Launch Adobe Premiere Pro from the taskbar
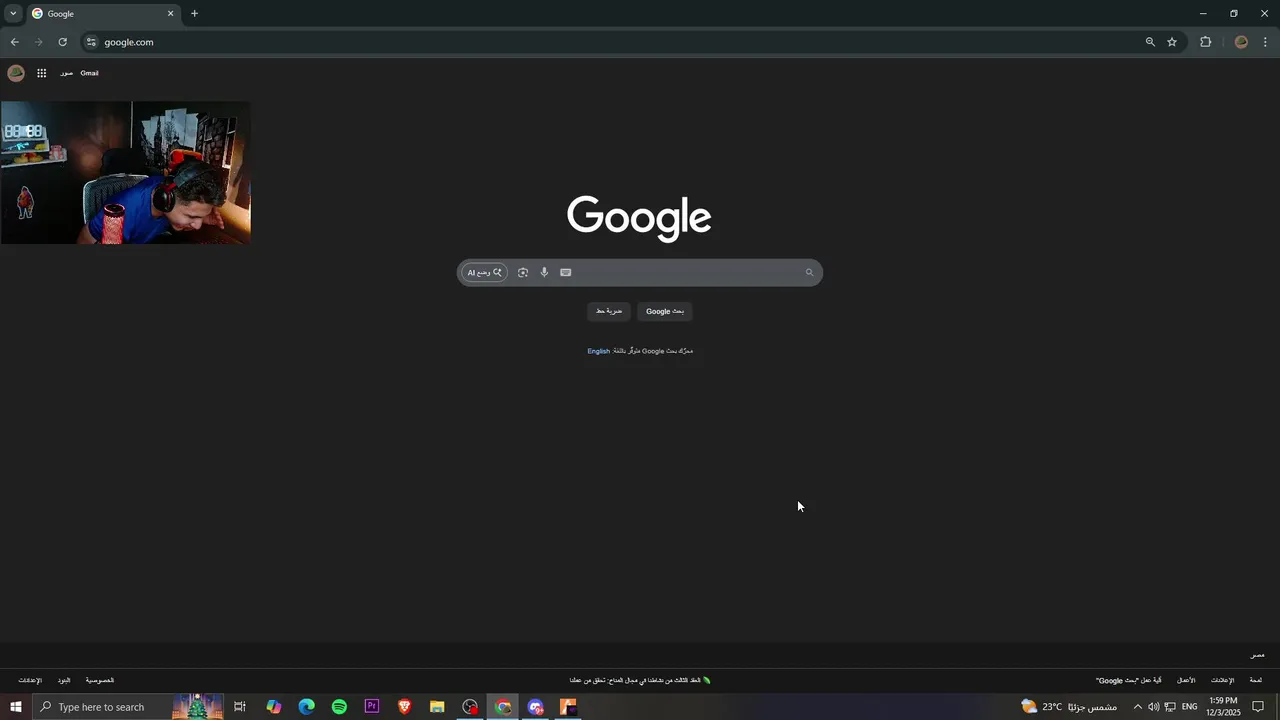This screenshot has height=720, width=1280. point(372,707)
